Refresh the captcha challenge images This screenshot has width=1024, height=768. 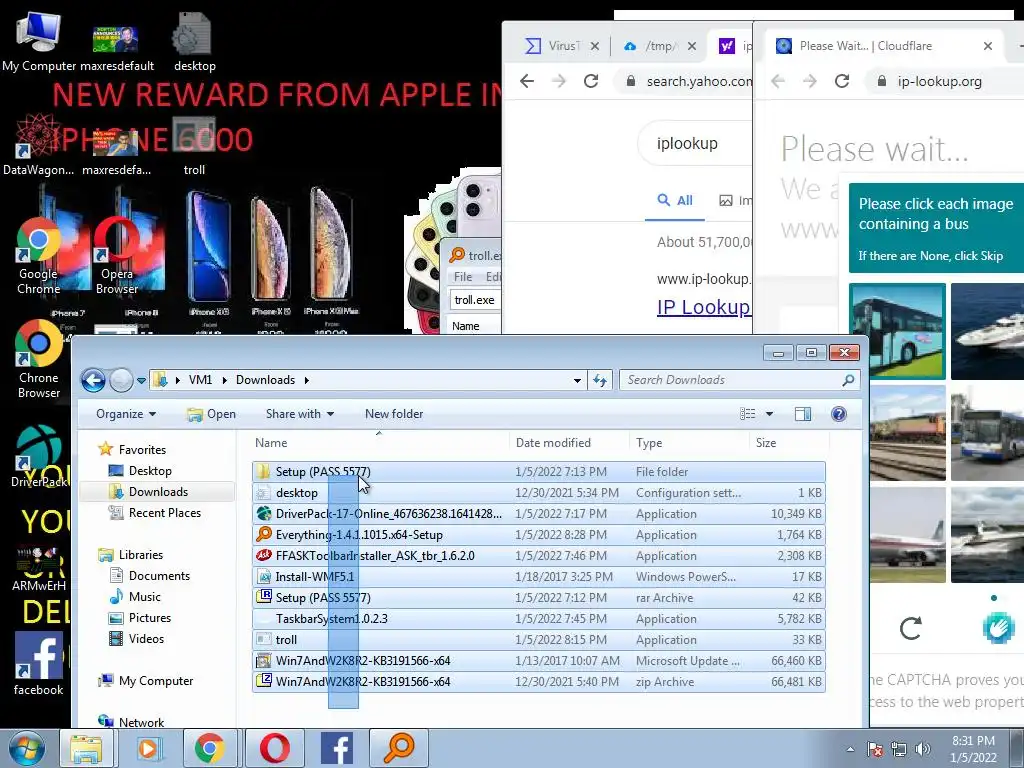point(910,628)
